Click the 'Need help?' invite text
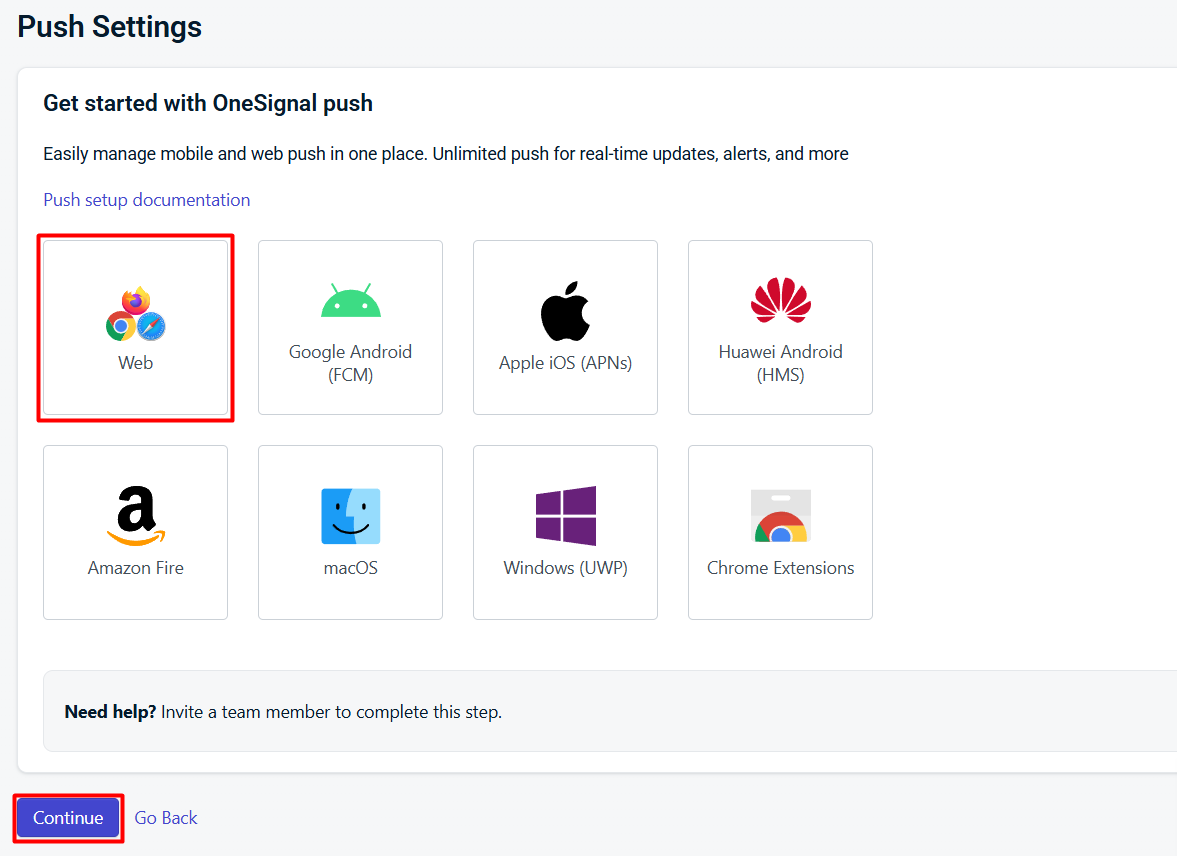The image size is (1177, 856). click(x=283, y=712)
